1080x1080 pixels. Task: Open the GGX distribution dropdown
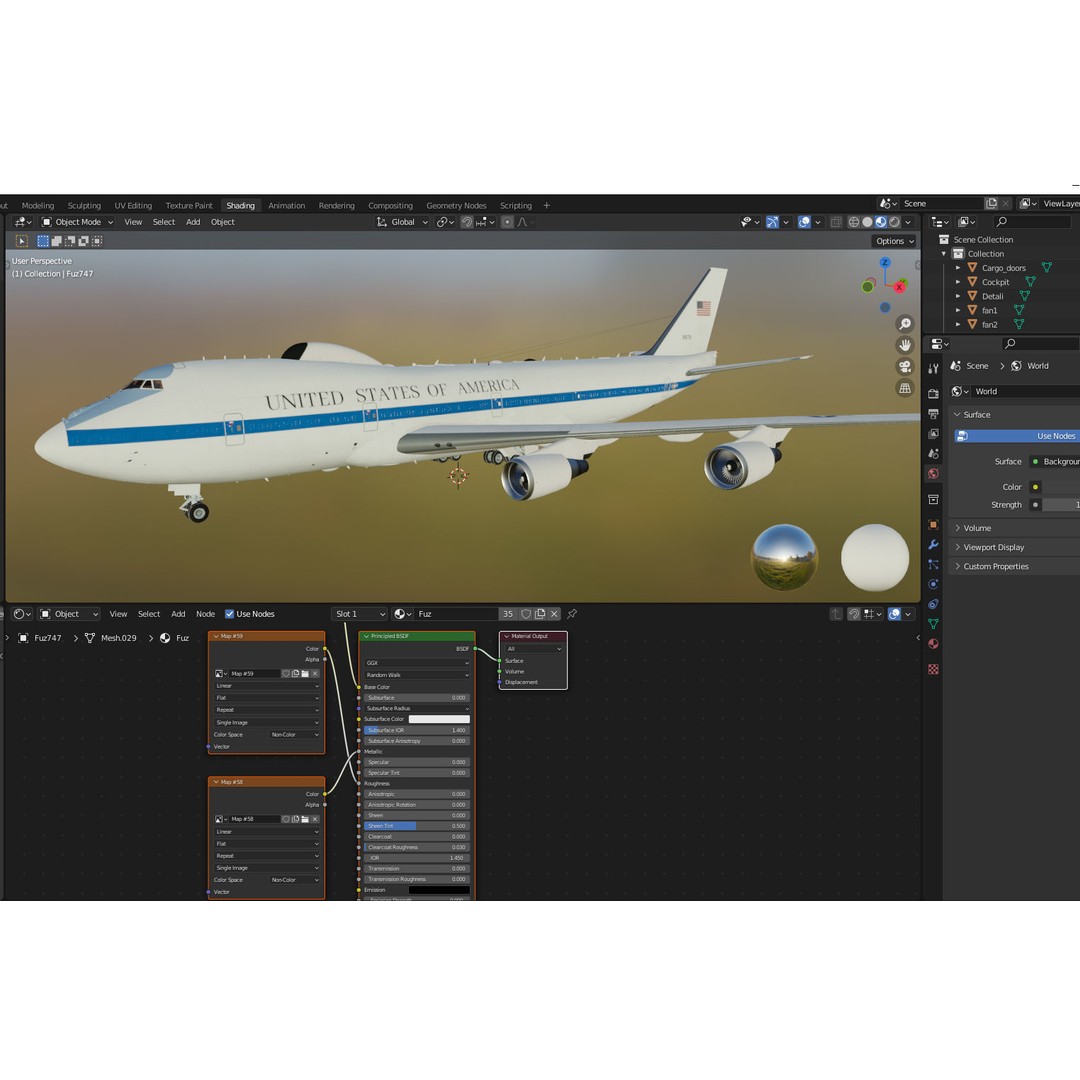click(417, 663)
